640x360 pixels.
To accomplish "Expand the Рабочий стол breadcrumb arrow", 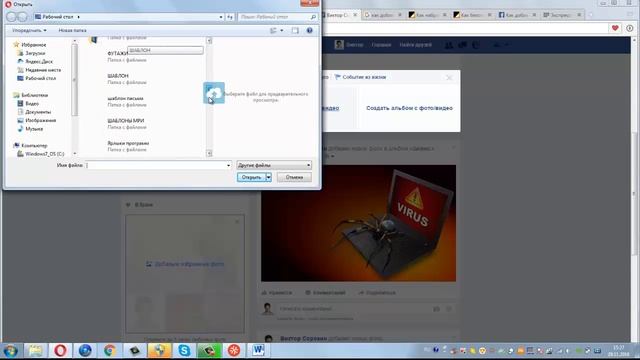I will click(78, 17).
